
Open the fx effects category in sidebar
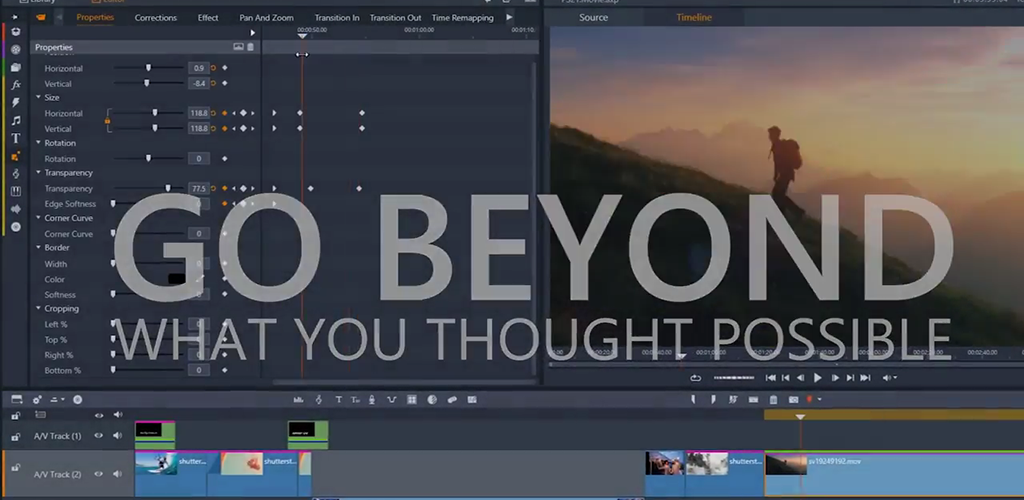click(15, 85)
